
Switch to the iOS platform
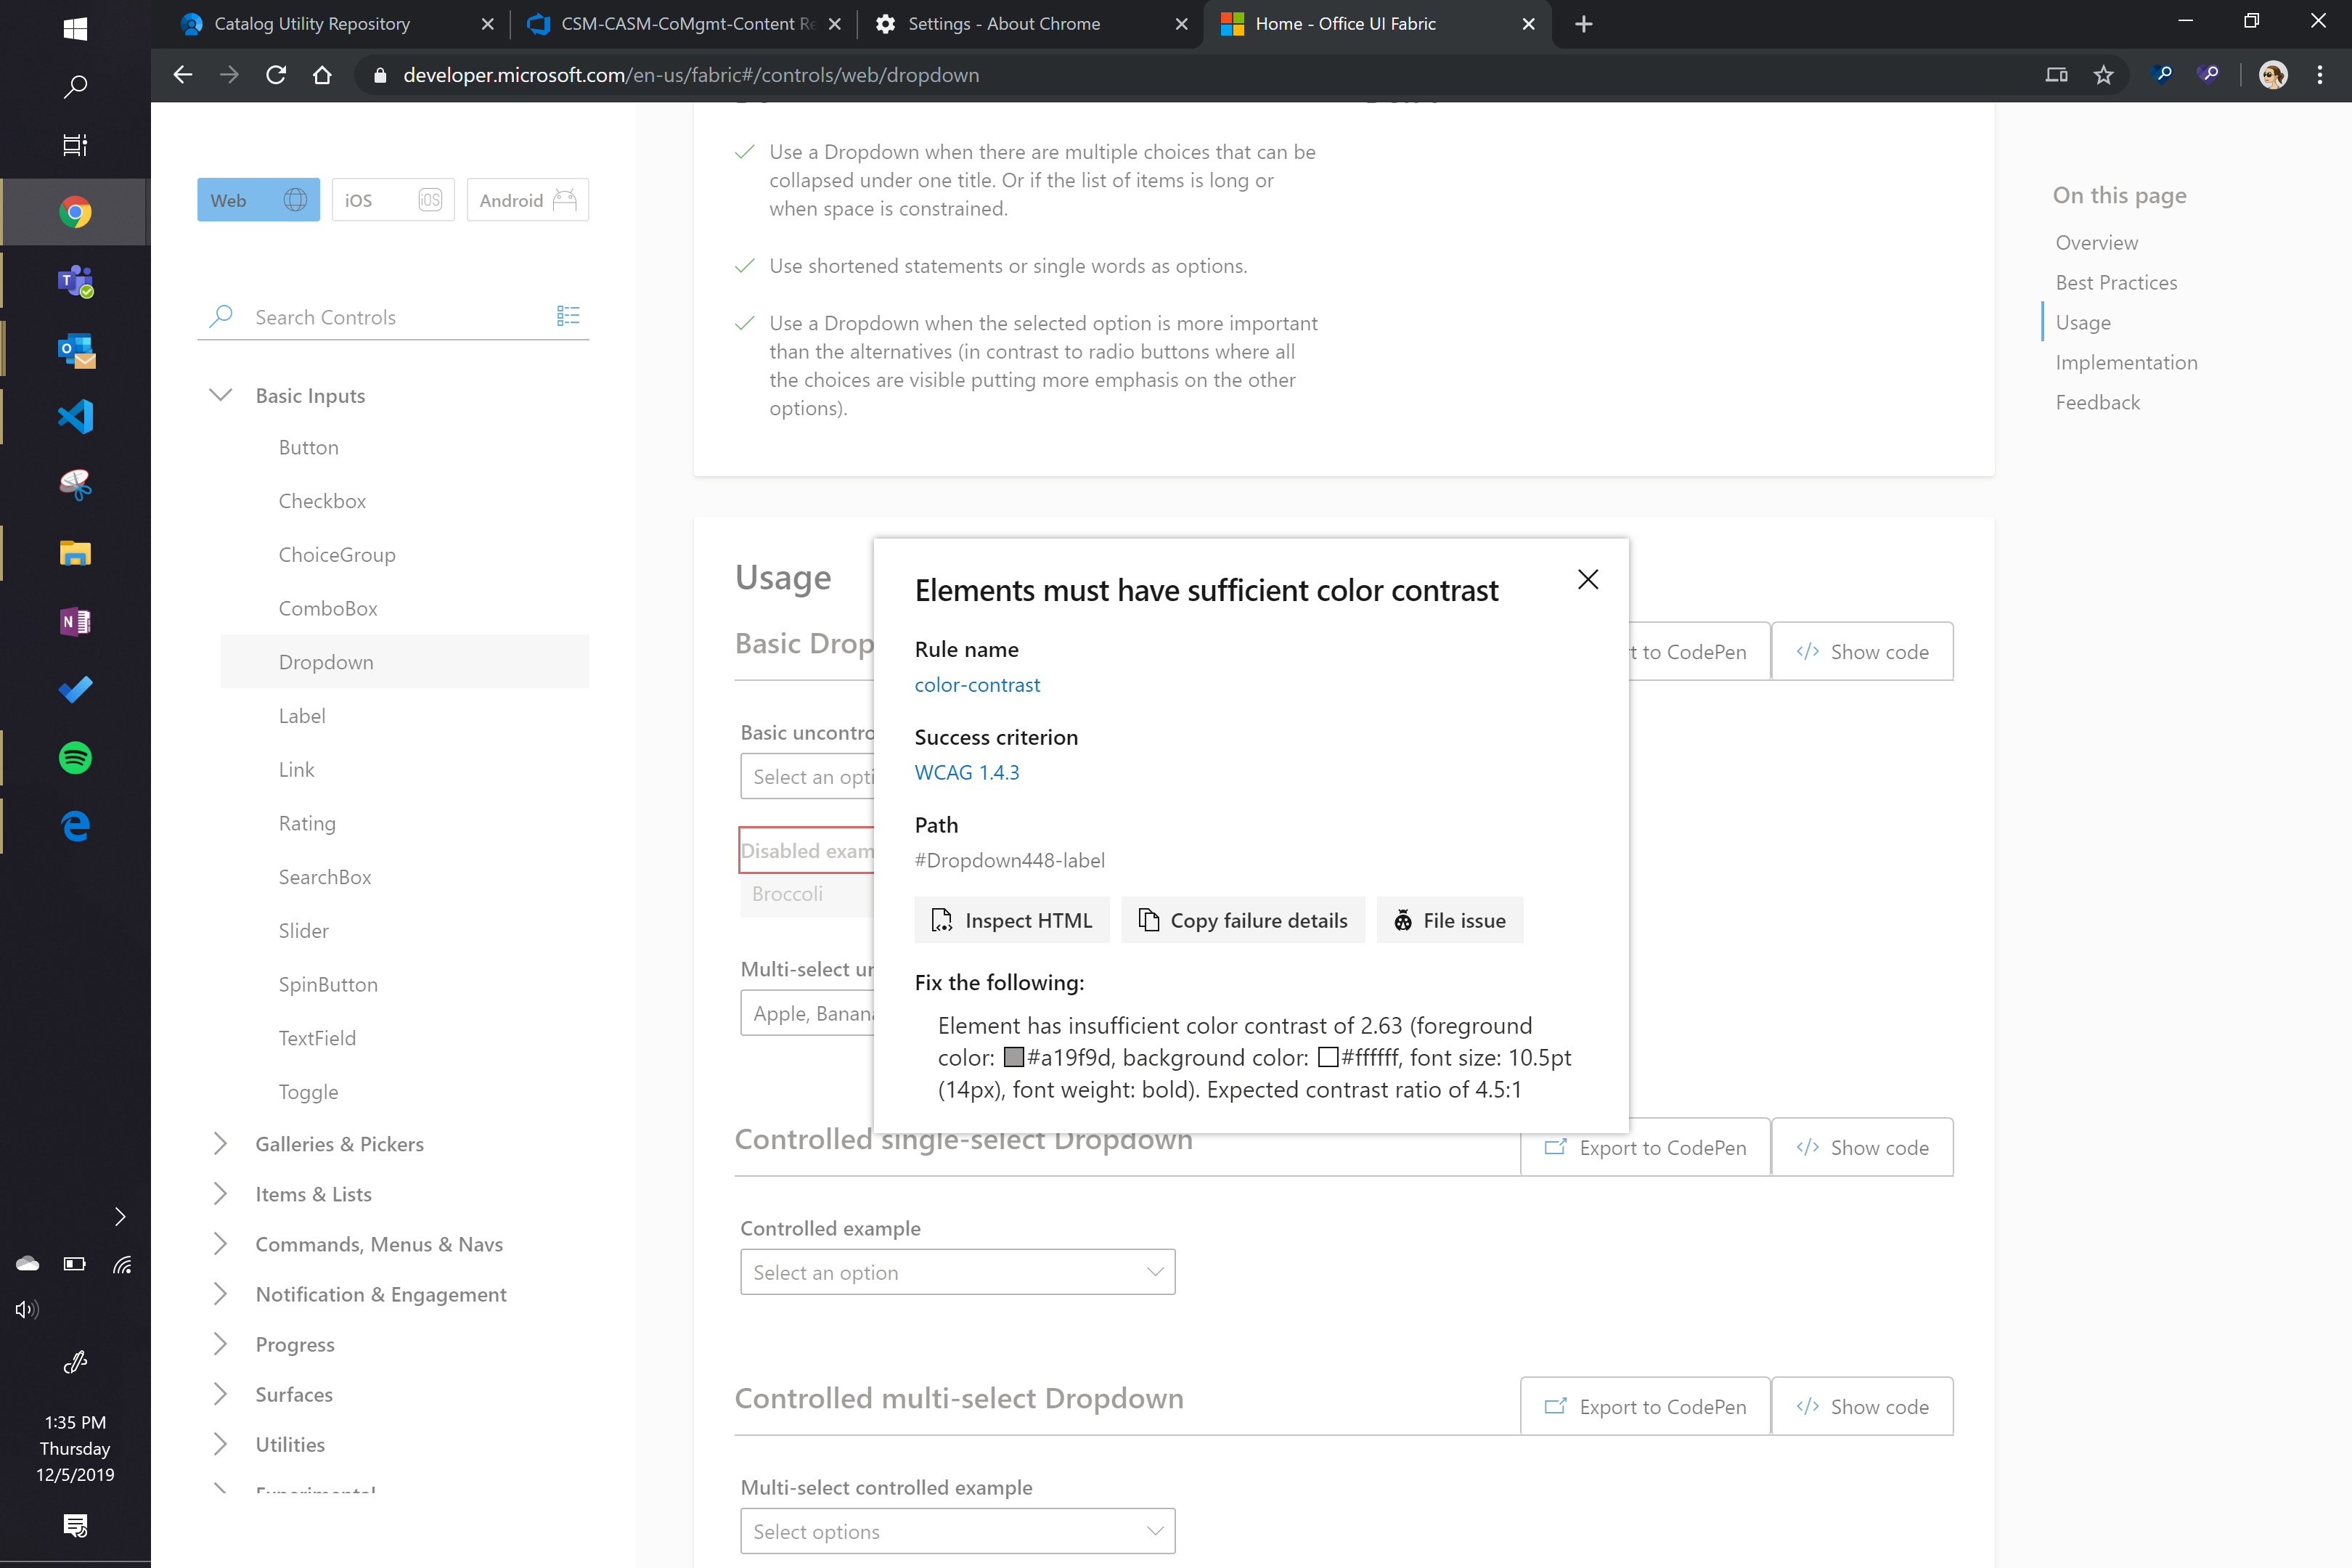pyautogui.click(x=392, y=200)
